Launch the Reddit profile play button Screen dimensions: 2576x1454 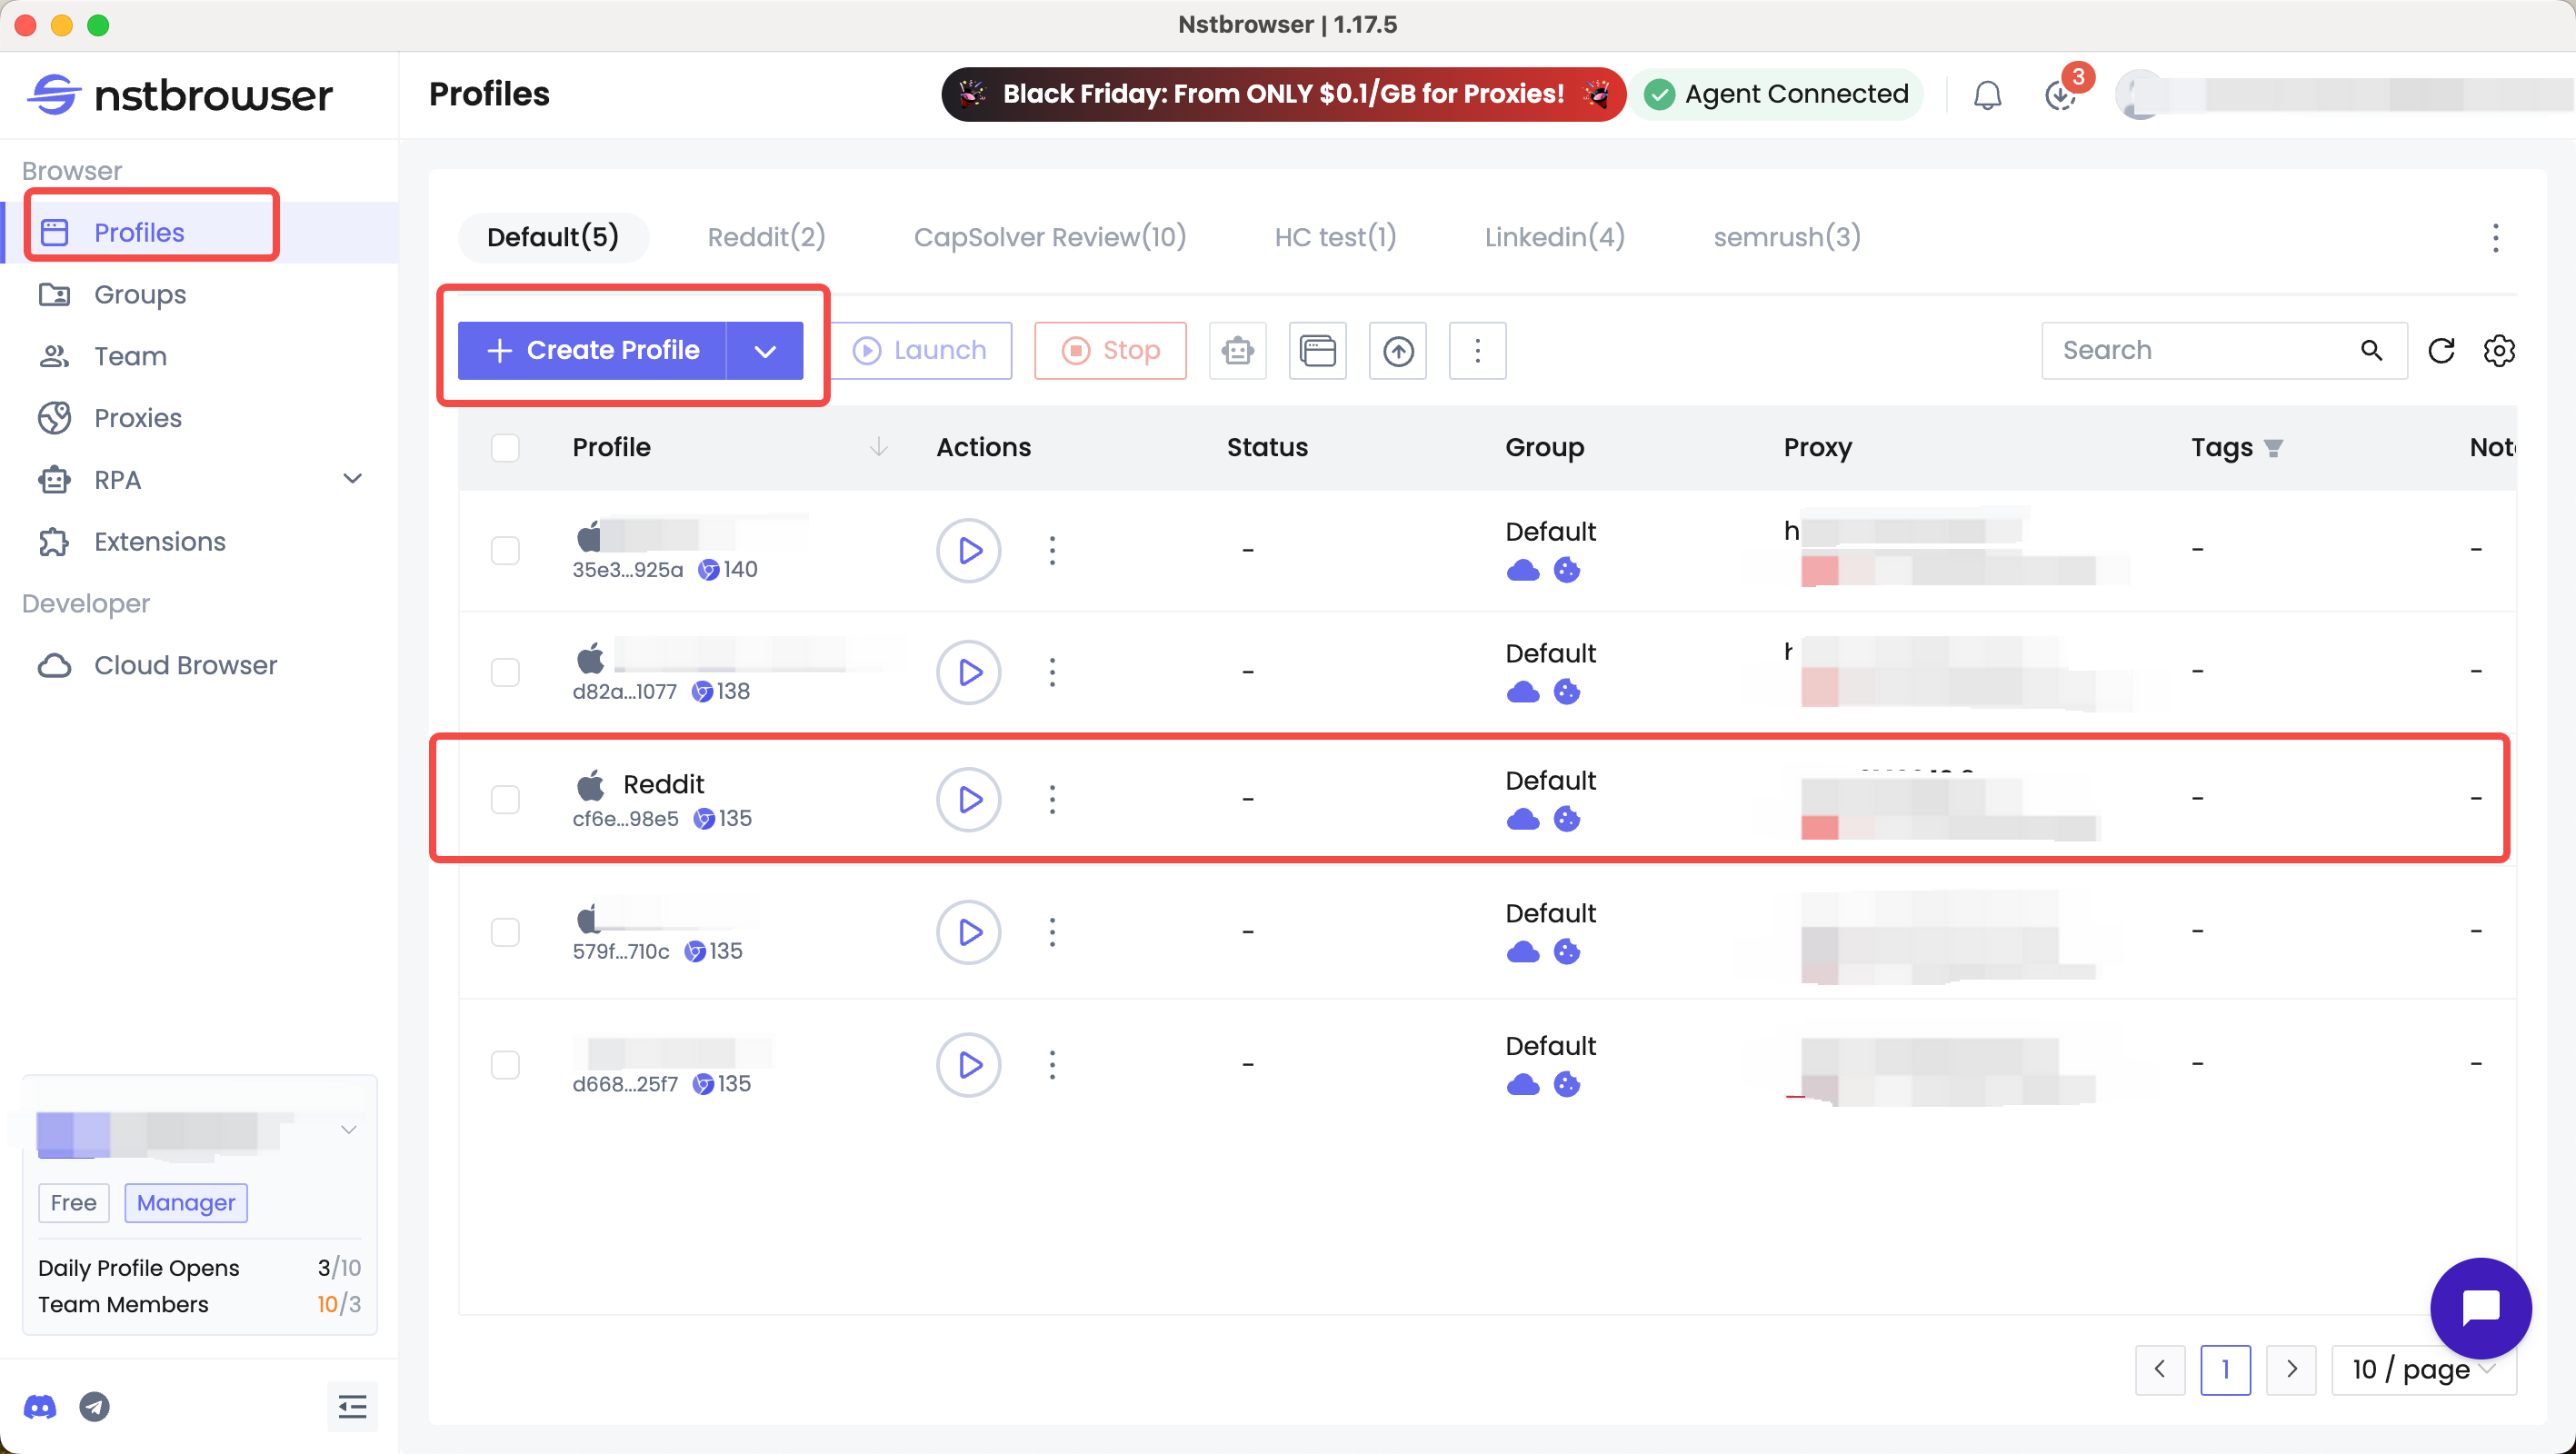pos(968,799)
